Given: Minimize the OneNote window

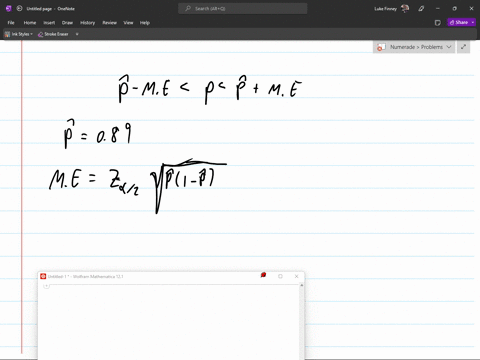Looking at the screenshot, I should click(x=438, y=9).
